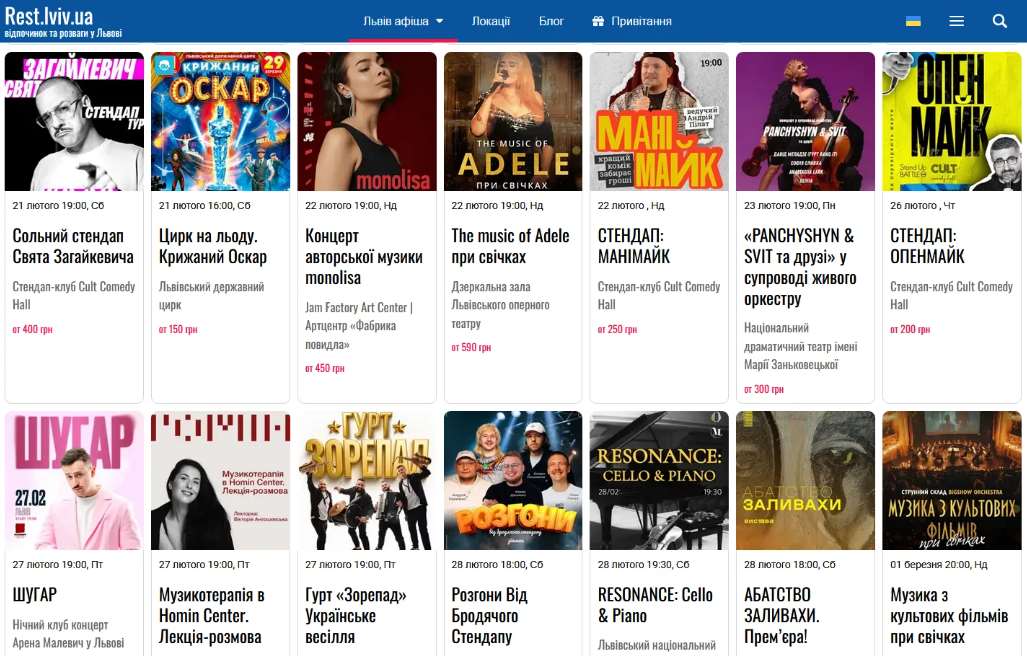This screenshot has width=1027, height=656.
Task: Open Гурт «Зорепад» Українське весілля title
Action: coord(355,615)
